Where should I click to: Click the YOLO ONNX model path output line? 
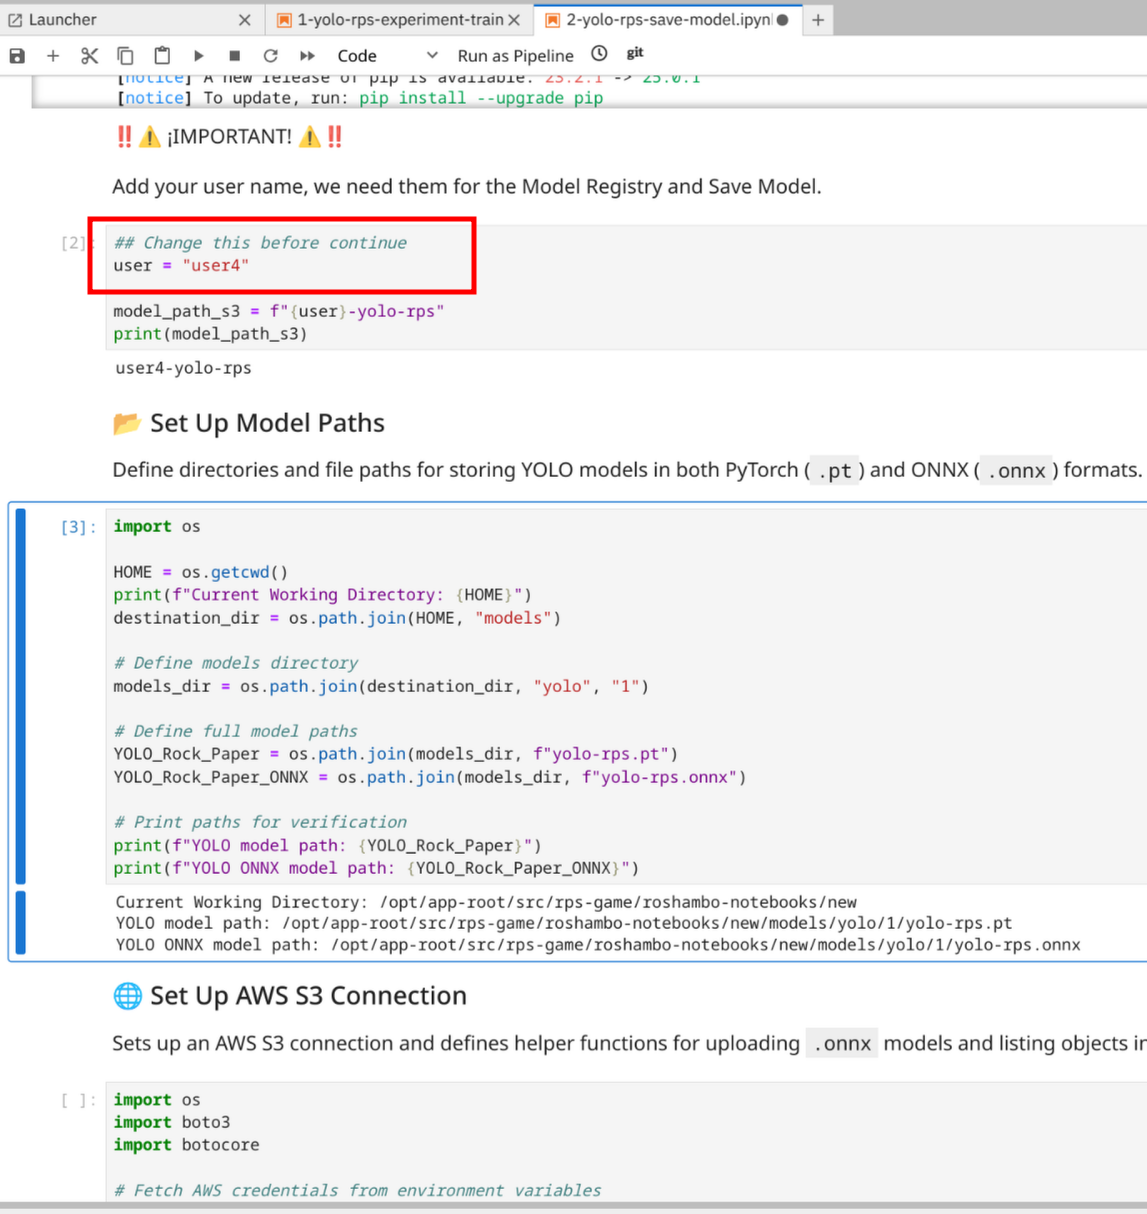coord(598,945)
